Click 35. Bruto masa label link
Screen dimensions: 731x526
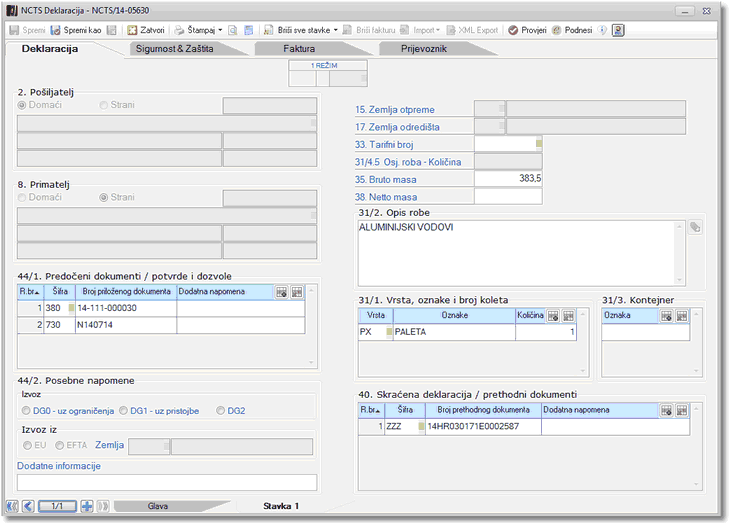(x=386, y=180)
